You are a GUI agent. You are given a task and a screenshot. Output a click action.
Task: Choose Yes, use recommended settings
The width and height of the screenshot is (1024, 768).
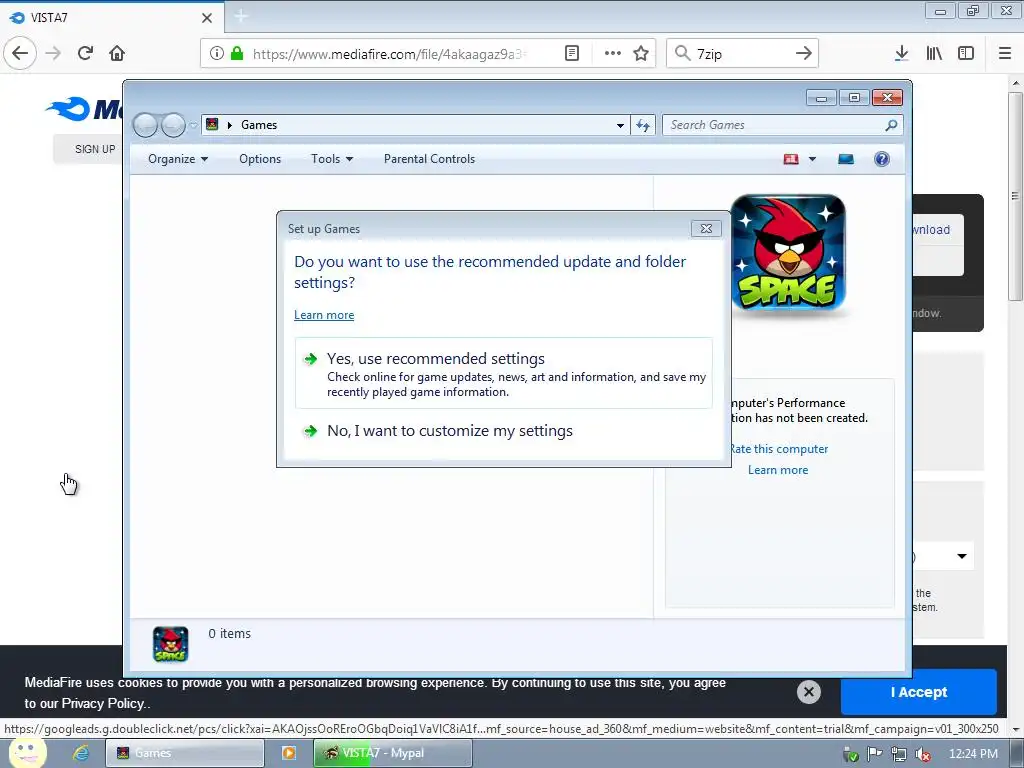pyautogui.click(x=504, y=374)
